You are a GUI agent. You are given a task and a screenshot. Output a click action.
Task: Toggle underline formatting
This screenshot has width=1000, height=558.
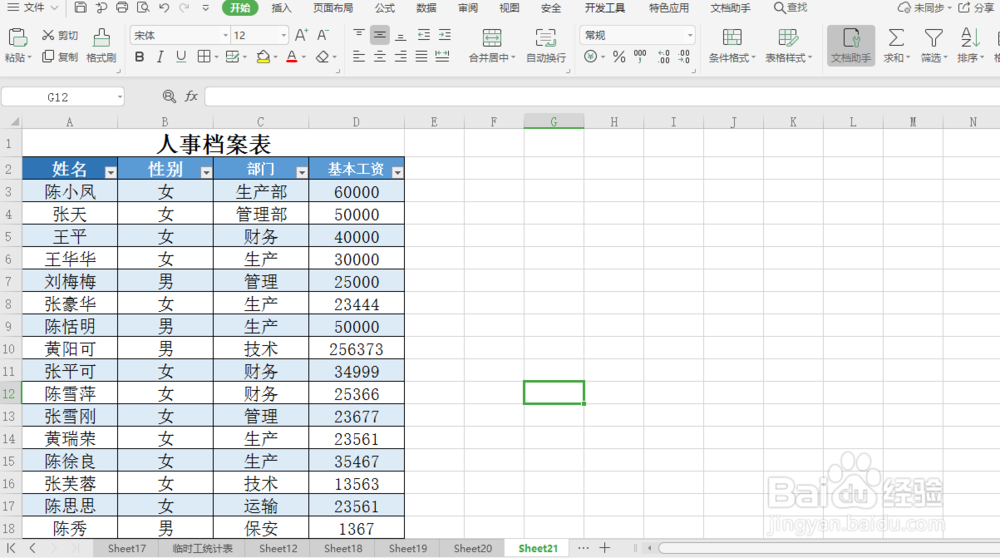click(181, 57)
